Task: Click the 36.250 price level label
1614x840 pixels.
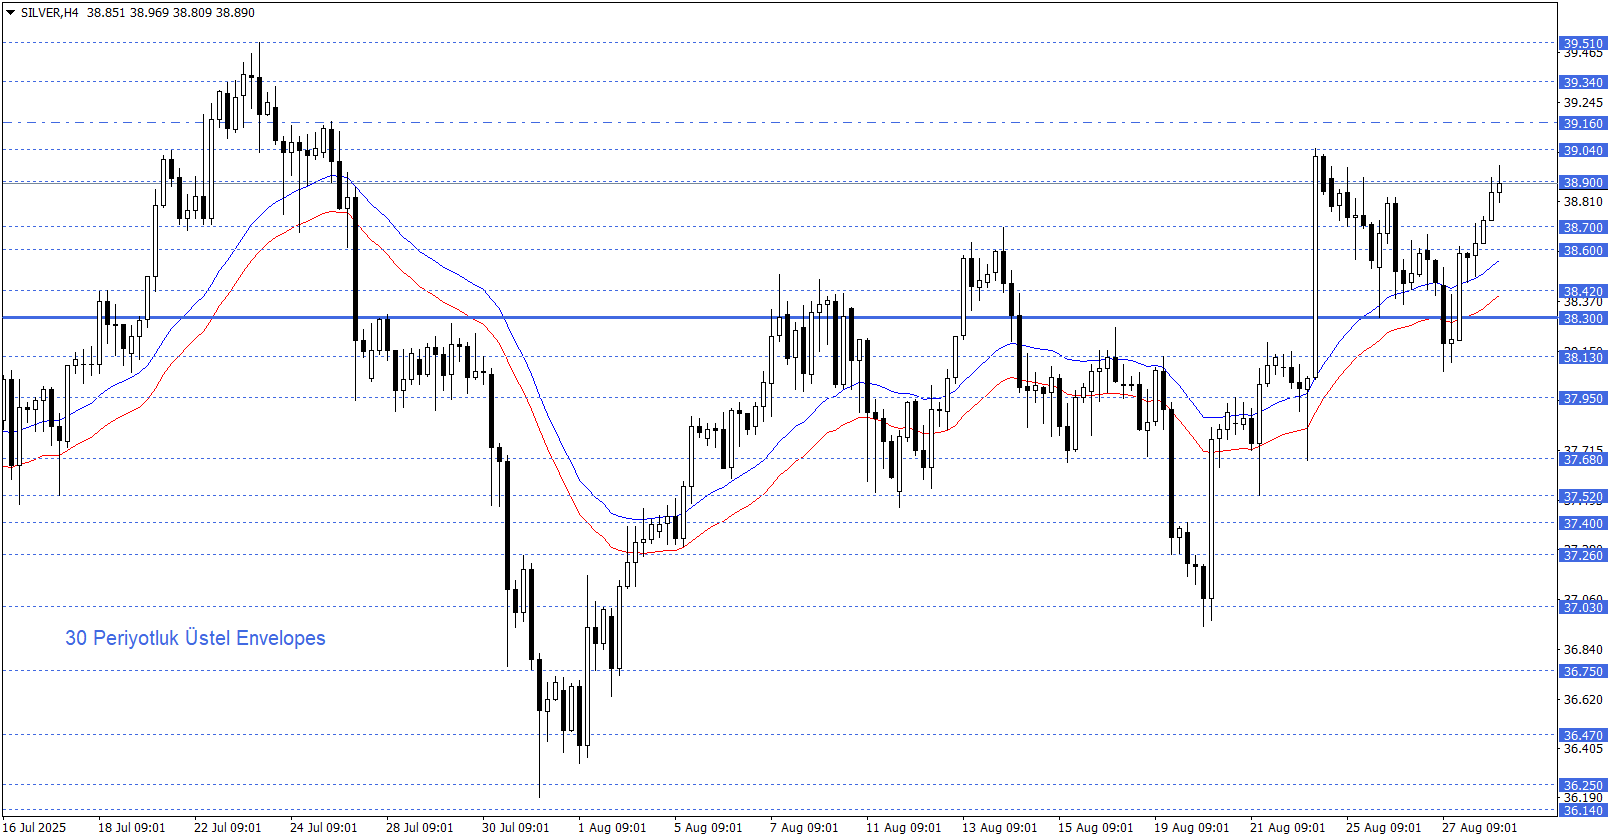Action: 1583,785
